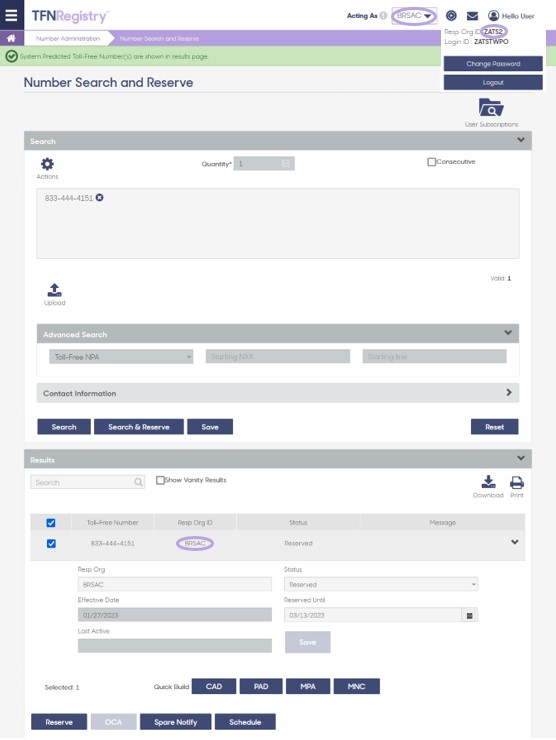556x740 pixels.
Task: Click the Actions gear icon
Action: 47,164
